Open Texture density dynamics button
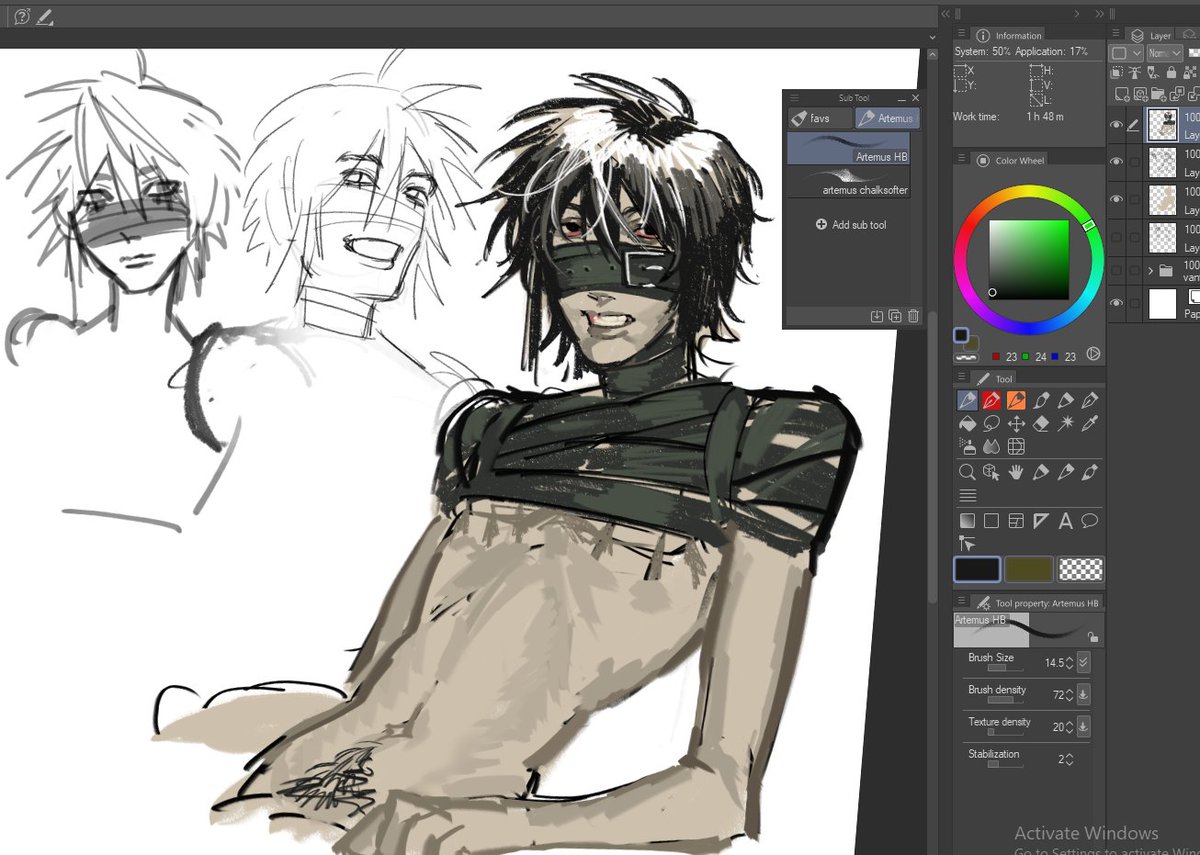 tap(1084, 726)
